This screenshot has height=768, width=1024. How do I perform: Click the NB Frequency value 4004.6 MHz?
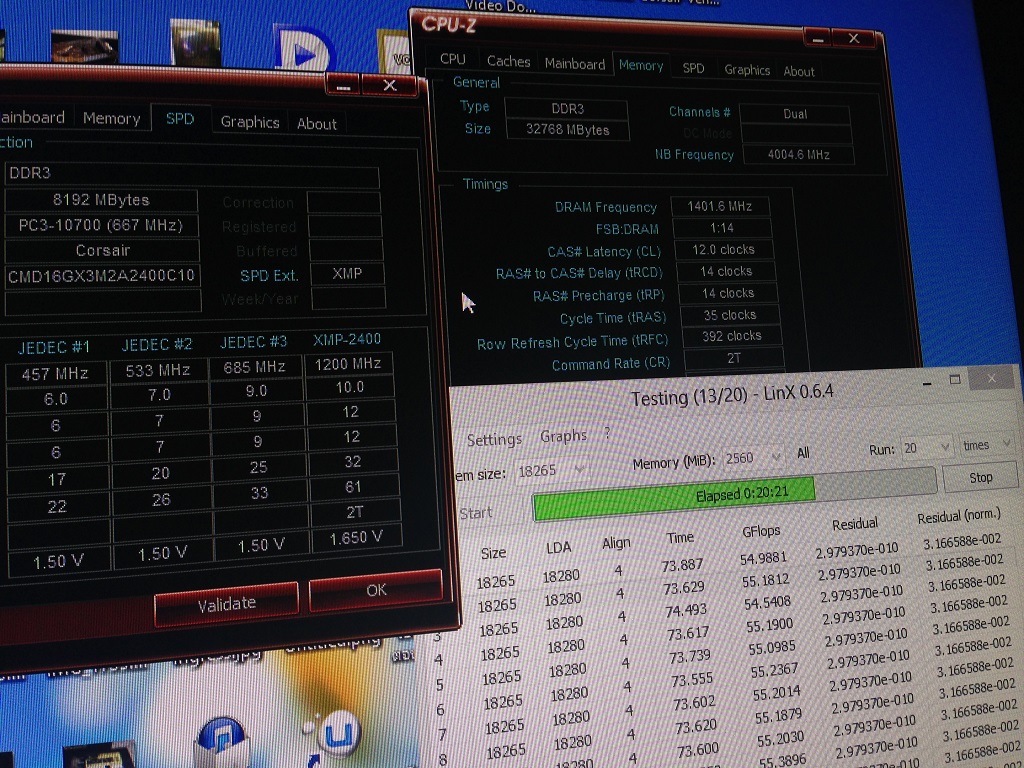click(798, 155)
